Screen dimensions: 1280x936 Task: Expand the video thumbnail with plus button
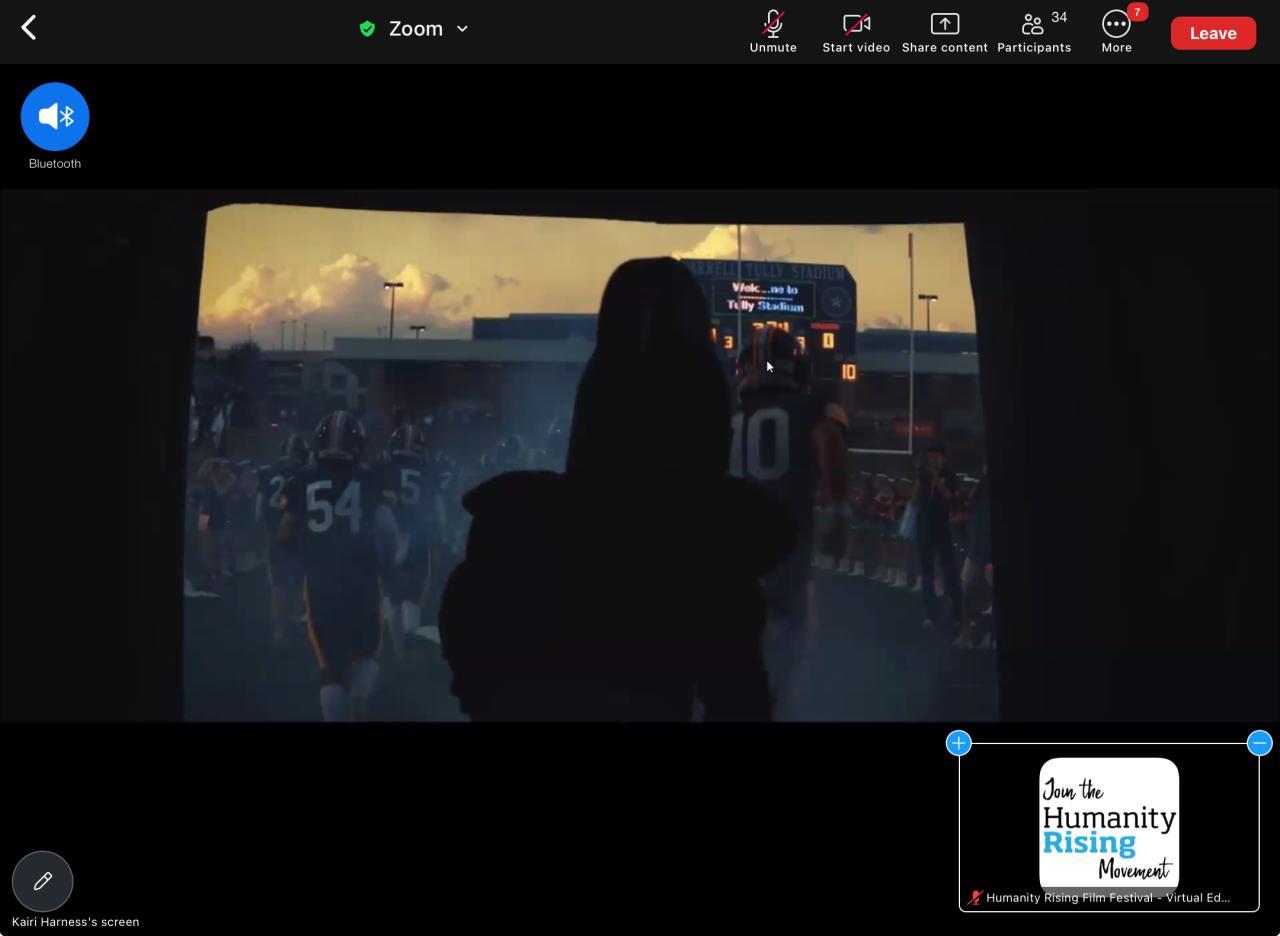(x=958, y=743)
